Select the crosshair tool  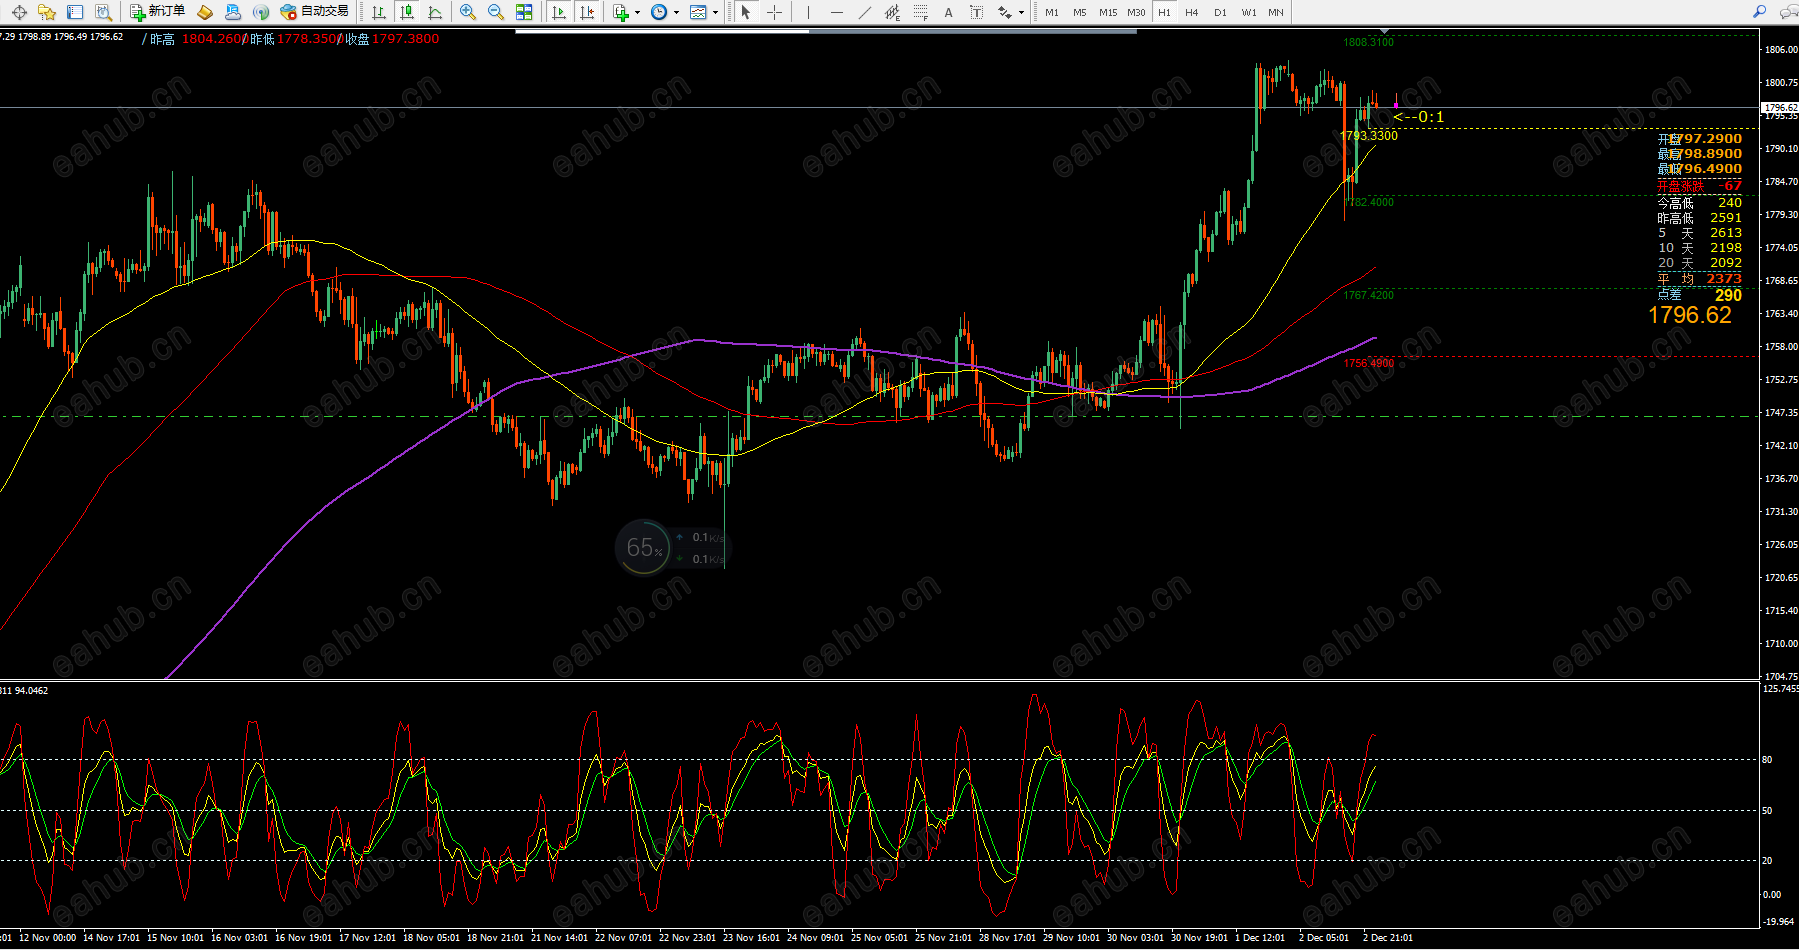(774, 12)
